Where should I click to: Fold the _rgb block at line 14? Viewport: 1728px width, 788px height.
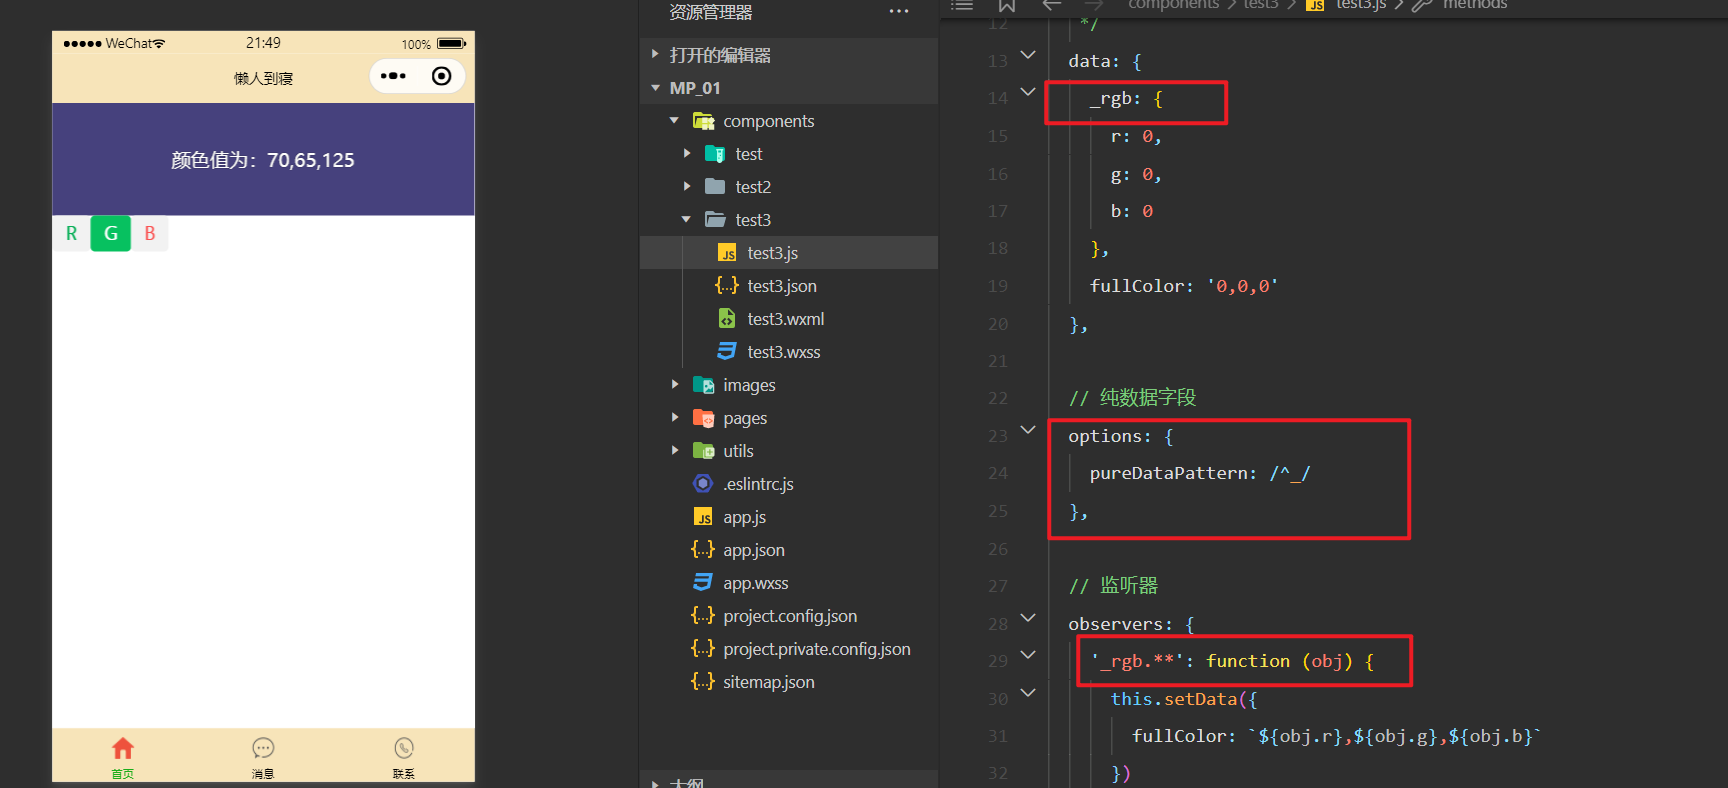(x=1028, y=92)
